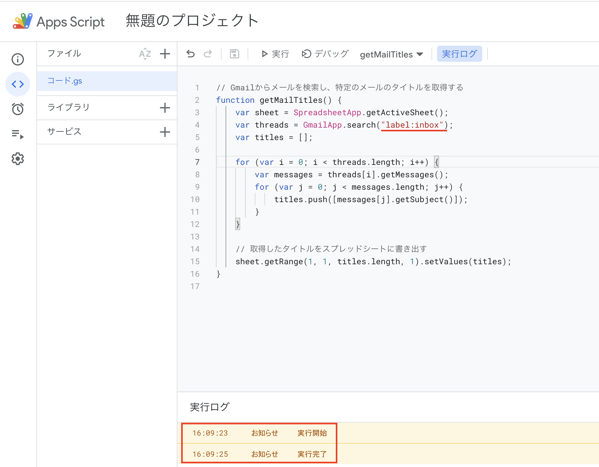Image resolution: width=599 pixels, height=467 pixels.
Task: Select the editor code brackets icon
Action: tap(18, 84)
